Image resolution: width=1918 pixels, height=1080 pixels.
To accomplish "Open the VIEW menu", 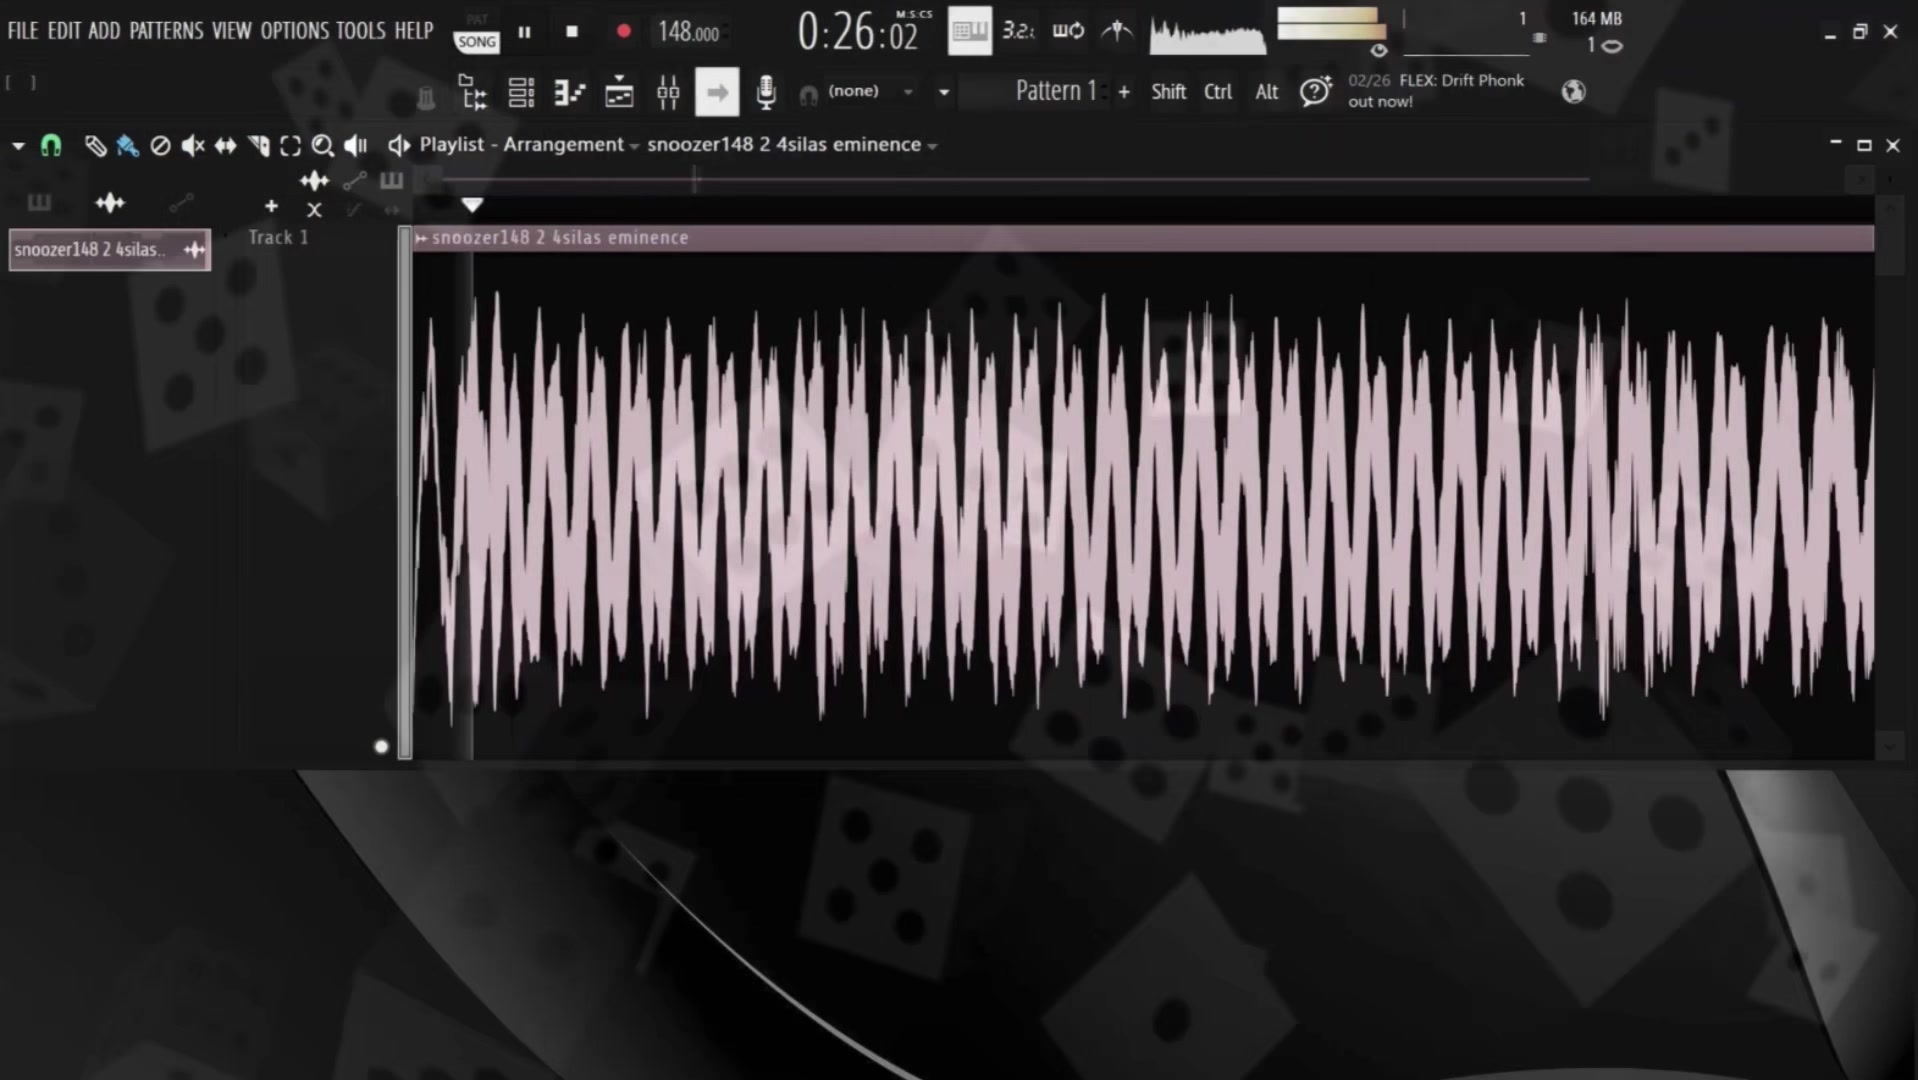I will (x=231, y=31).
